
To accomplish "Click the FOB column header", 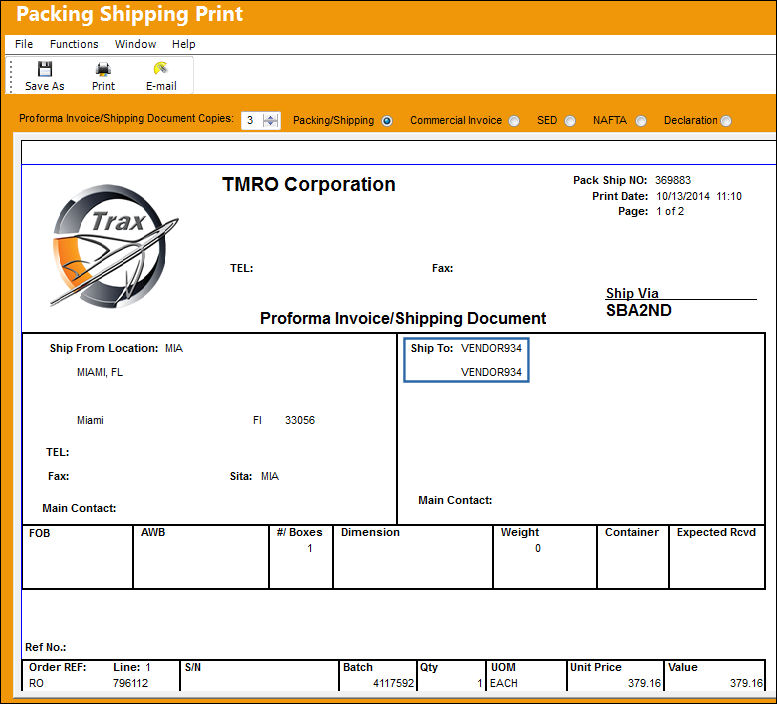I will click(40, 533).
